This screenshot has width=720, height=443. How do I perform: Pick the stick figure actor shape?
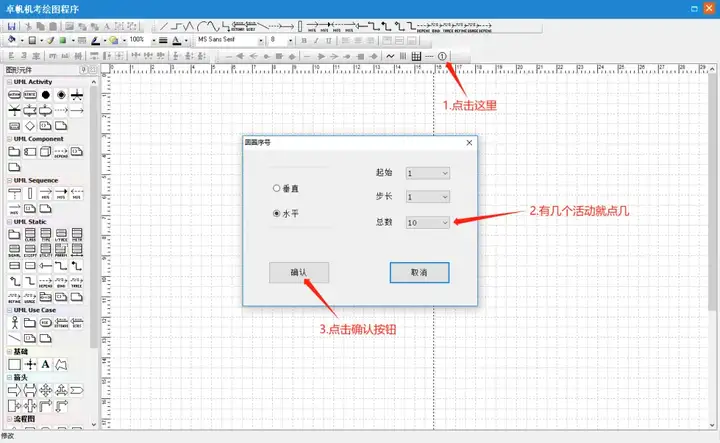pyautogui.click(x=14, y=323)
